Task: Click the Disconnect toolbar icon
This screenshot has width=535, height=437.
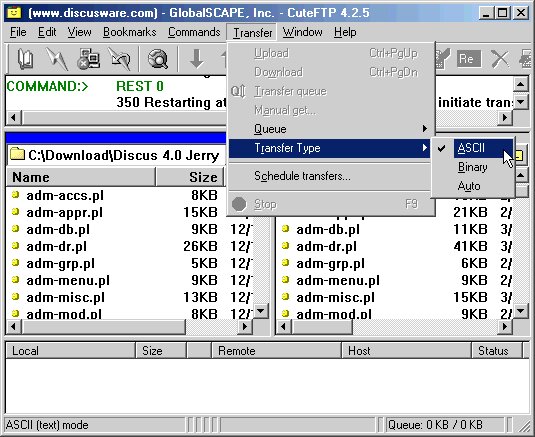Action: point(88,59)
